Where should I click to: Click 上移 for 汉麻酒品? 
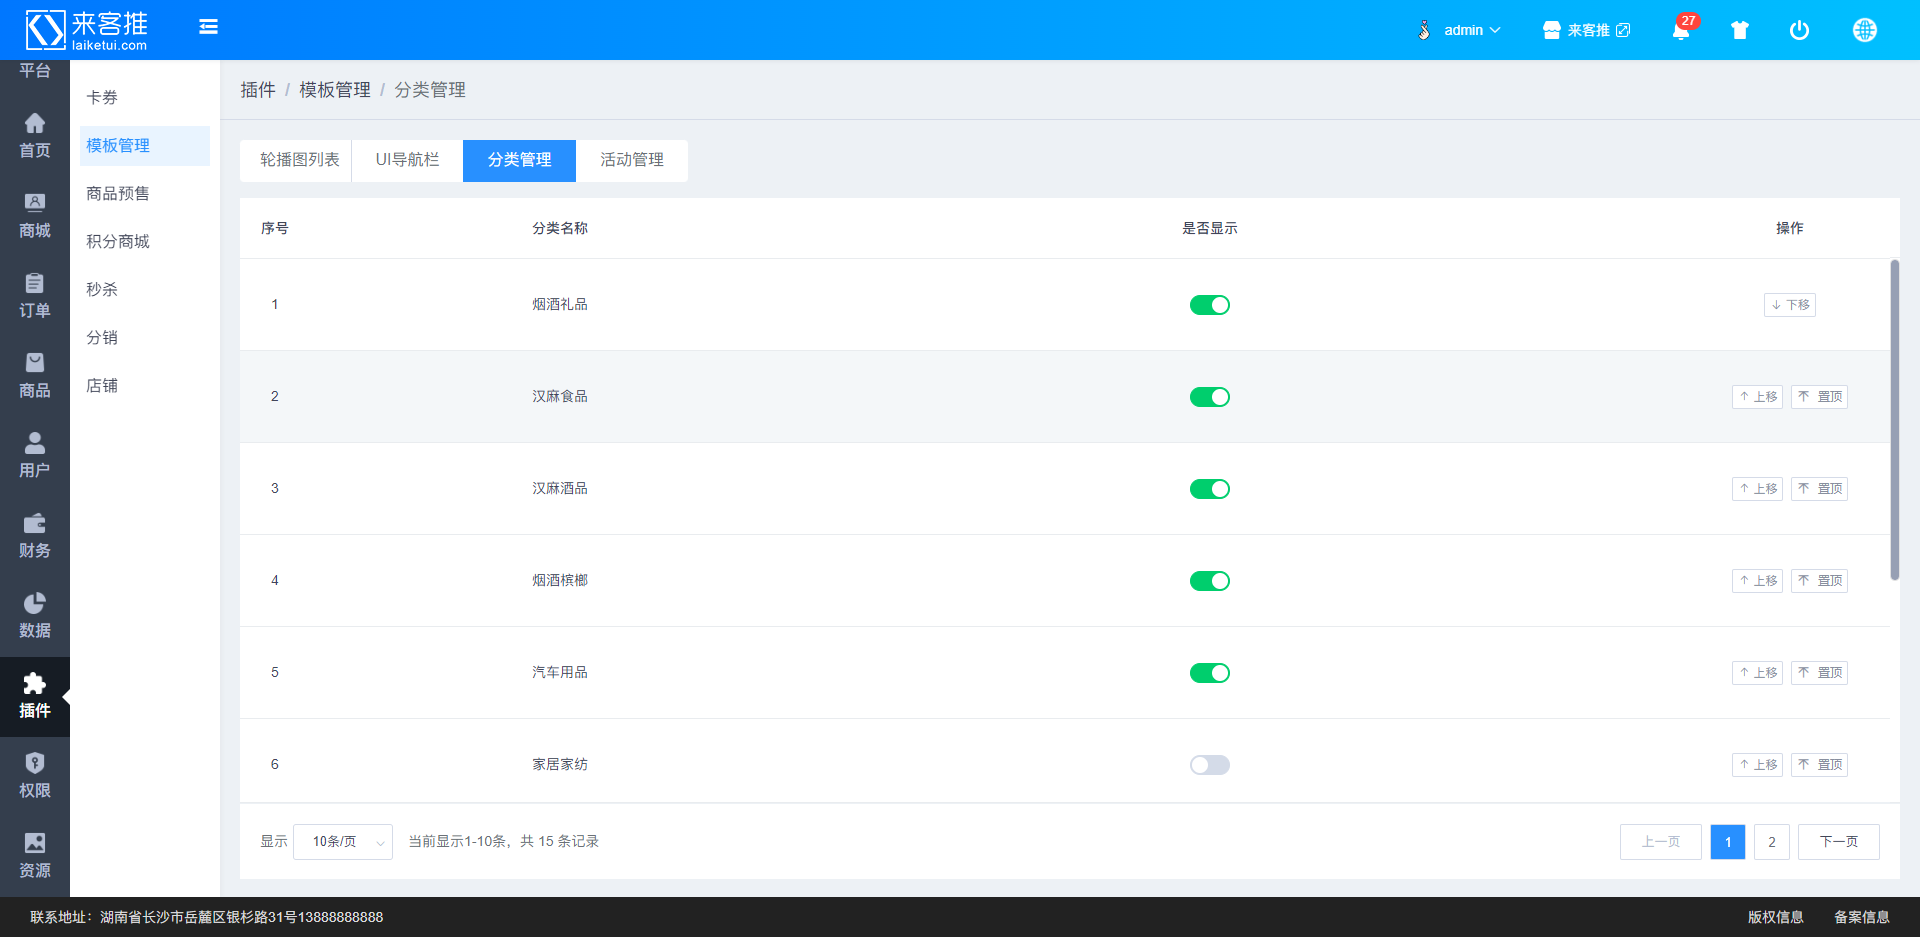point(1757,489)
